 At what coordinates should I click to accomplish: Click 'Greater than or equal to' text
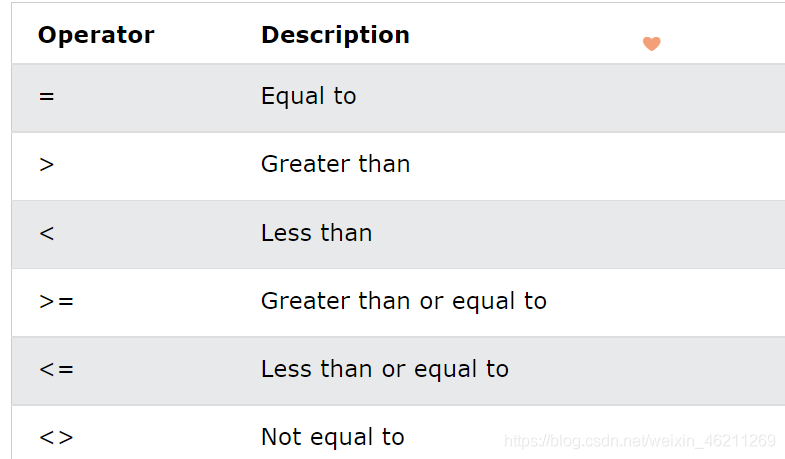(403, 301)
